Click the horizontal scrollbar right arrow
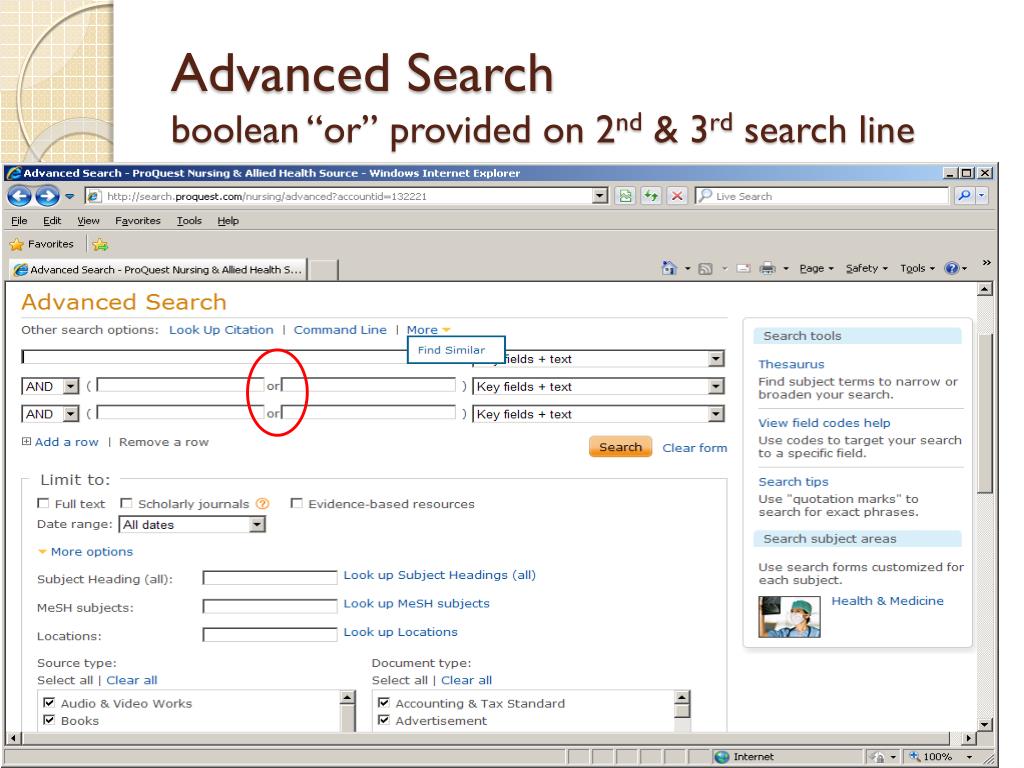 click(969, 737)
